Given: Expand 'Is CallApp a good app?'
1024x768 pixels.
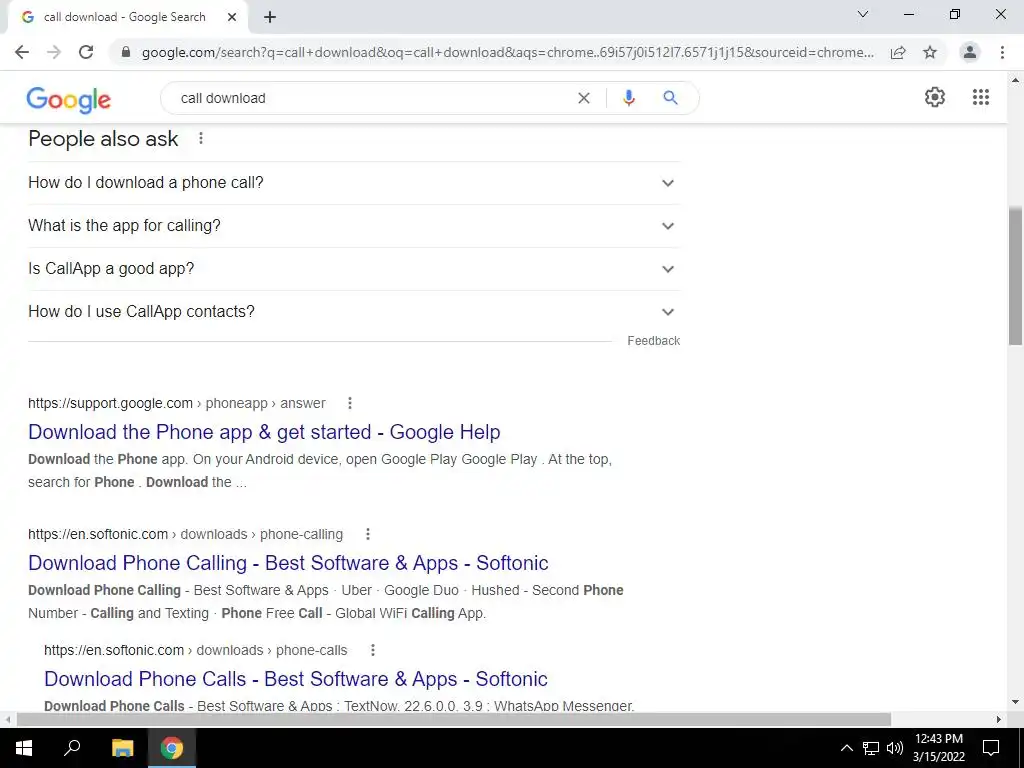Looking at the screenshot, I should tap(354, 269).
